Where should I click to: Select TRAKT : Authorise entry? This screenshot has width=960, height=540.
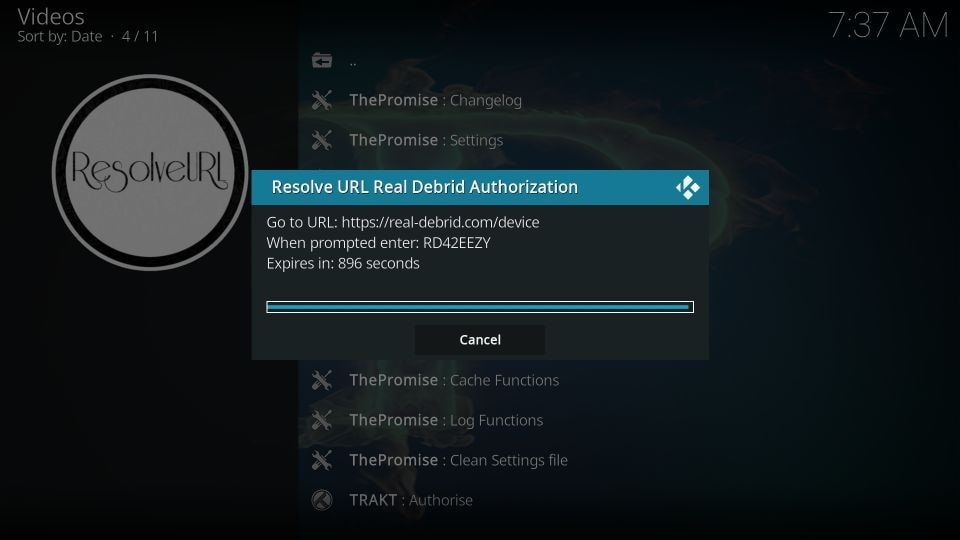point(411,500)
